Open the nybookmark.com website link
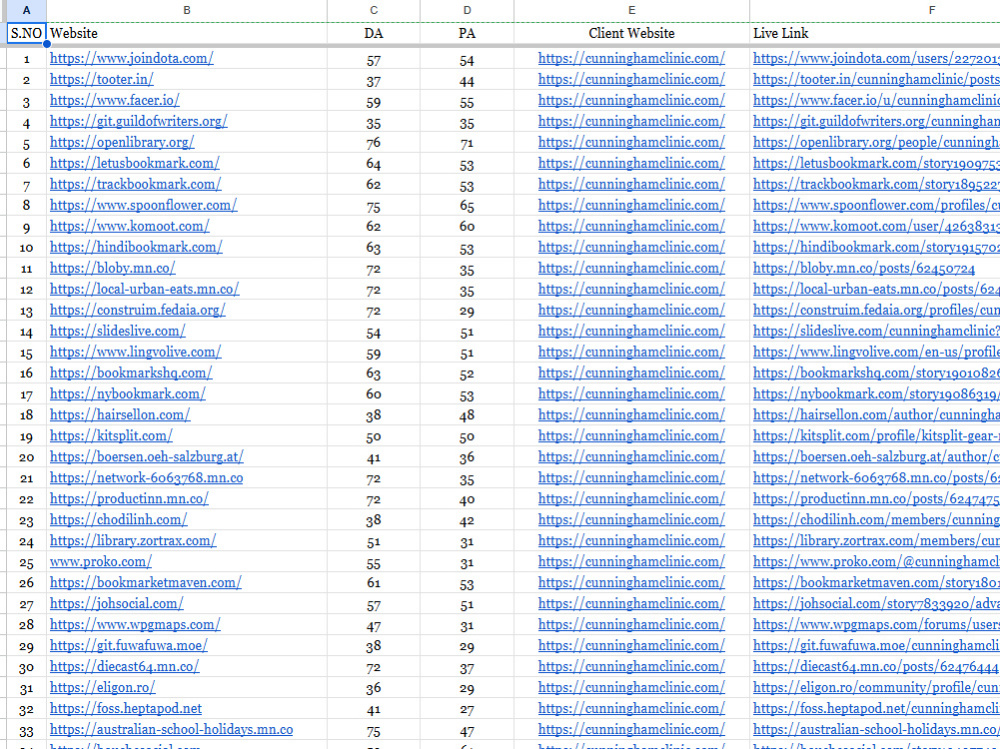 128,394
